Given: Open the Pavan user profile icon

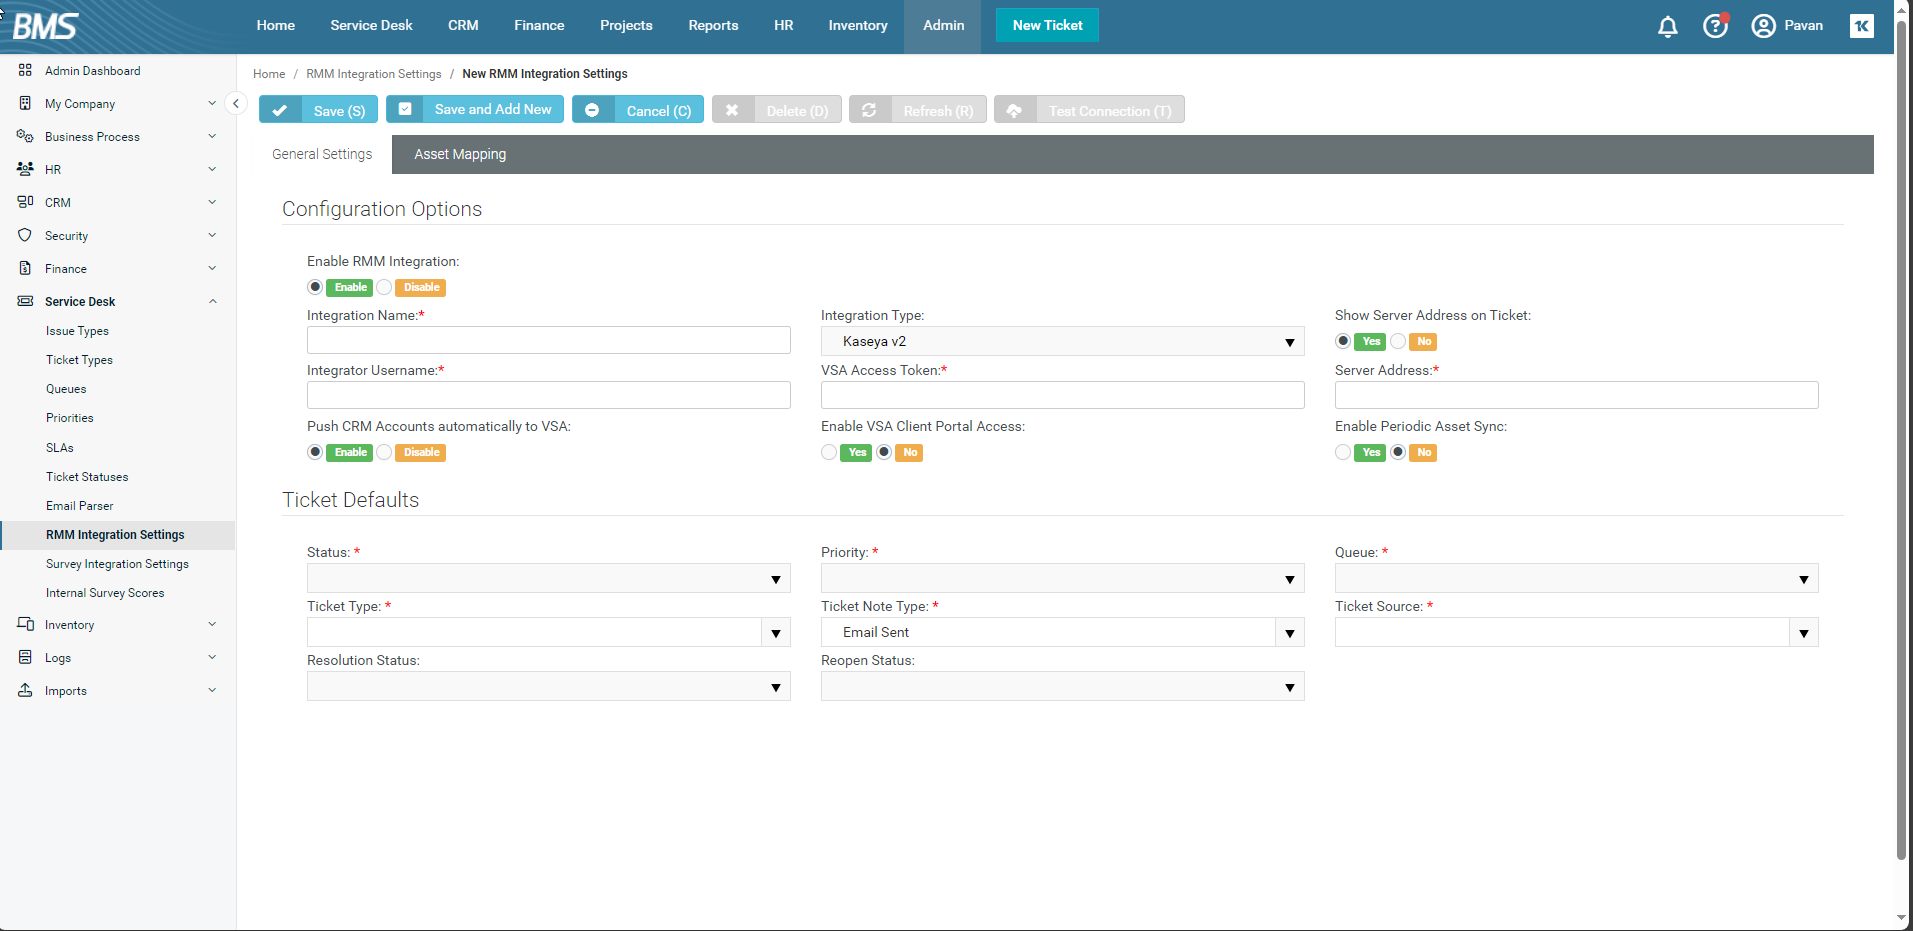Looking at the screenshot, I should [x=1763, y=26].
